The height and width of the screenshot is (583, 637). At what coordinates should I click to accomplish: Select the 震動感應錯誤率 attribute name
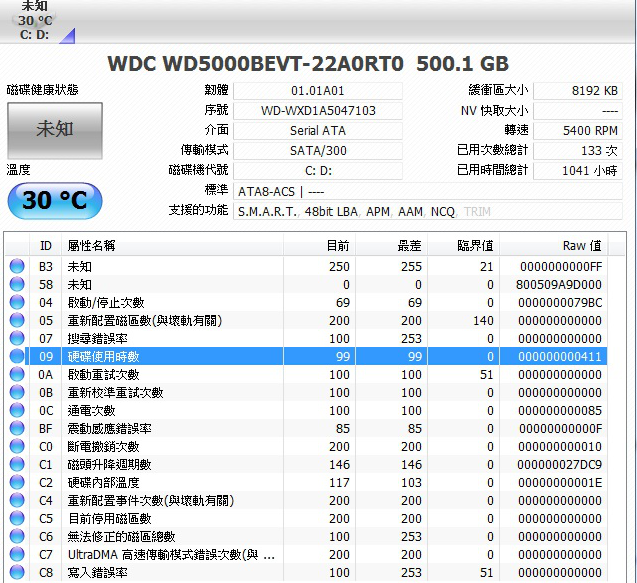click(x=109, y=428)
